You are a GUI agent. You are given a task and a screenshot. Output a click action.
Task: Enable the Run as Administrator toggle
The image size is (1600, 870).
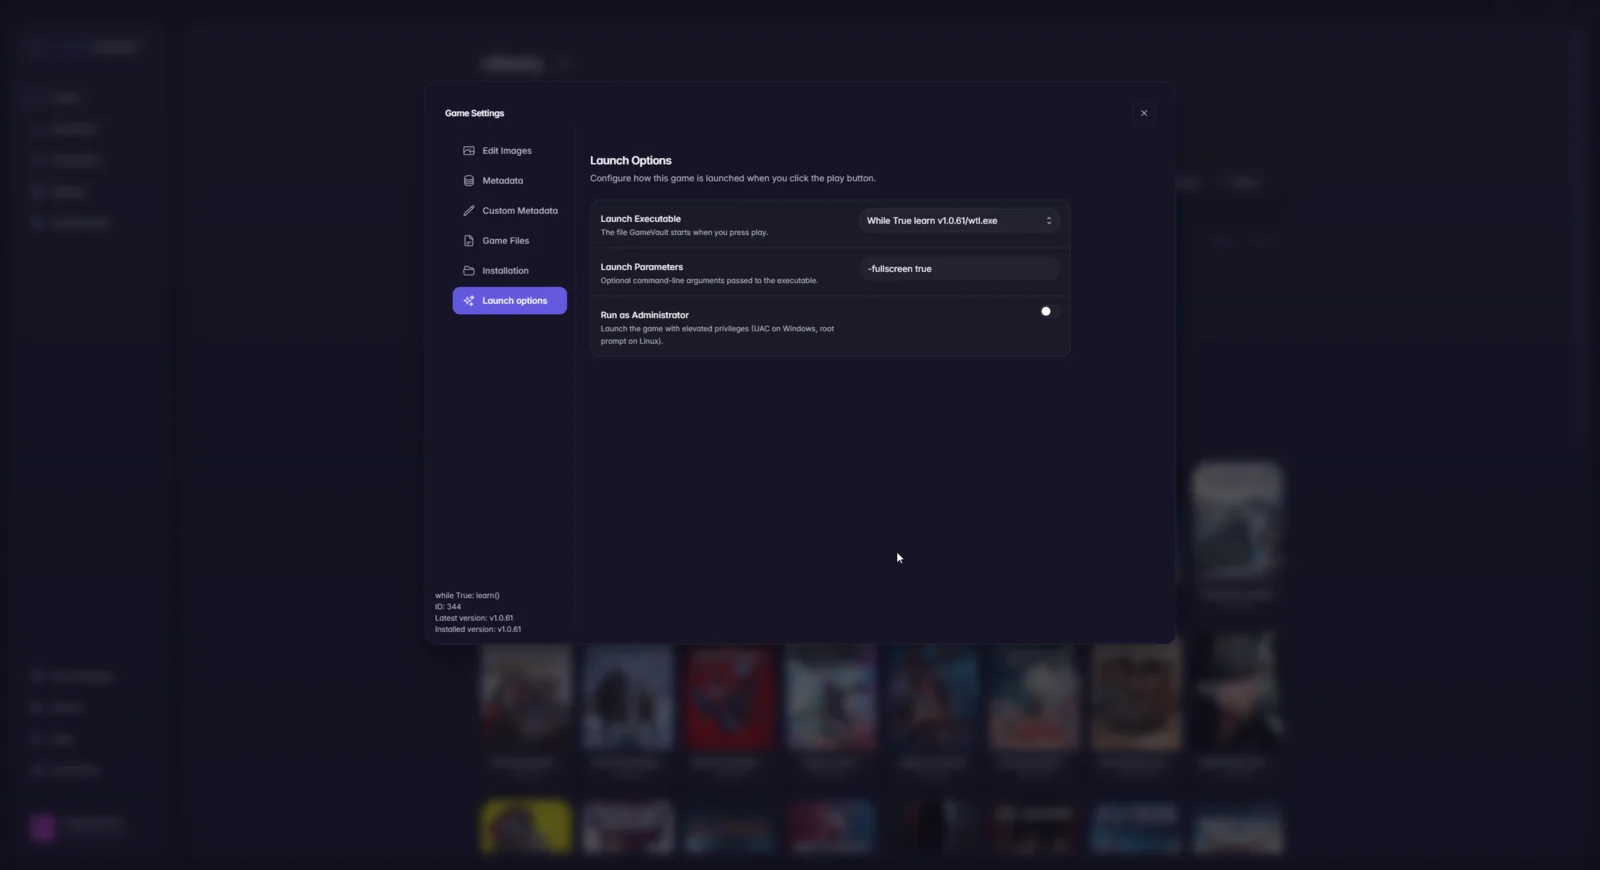[x=1049, y=311]
